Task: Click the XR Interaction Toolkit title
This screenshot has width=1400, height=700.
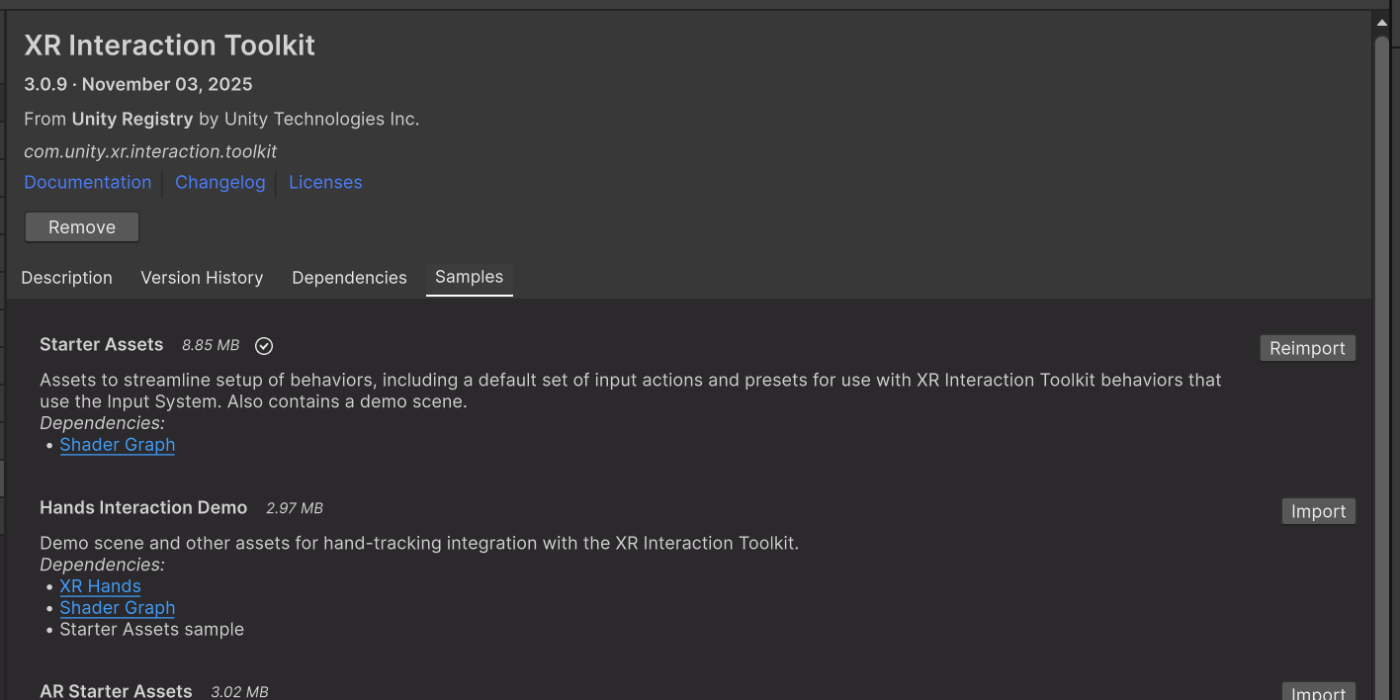Action: (x=169, y=45)
